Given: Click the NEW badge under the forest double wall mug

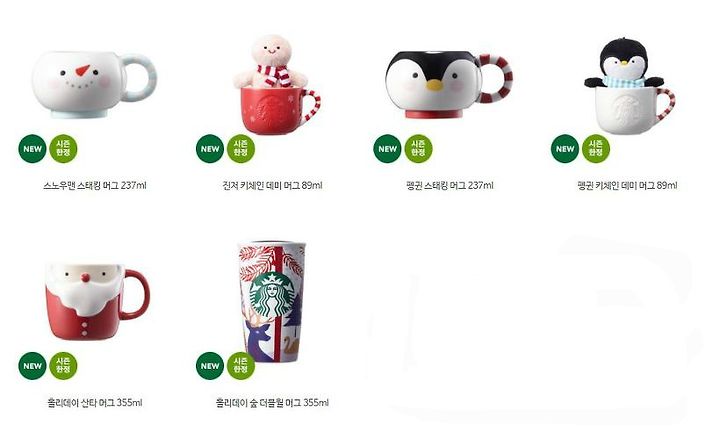Looking at the screenshot, I should pyautogui.click(x=210, y=366).
